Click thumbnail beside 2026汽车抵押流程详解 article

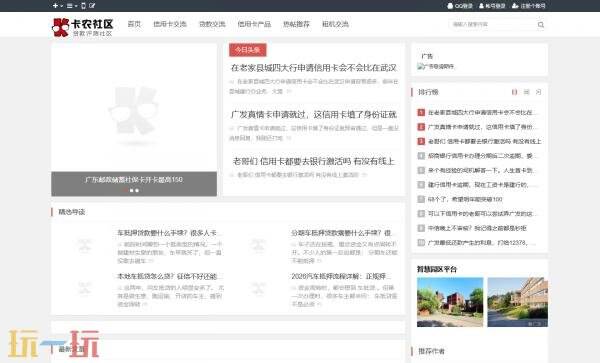click(258, 289)
